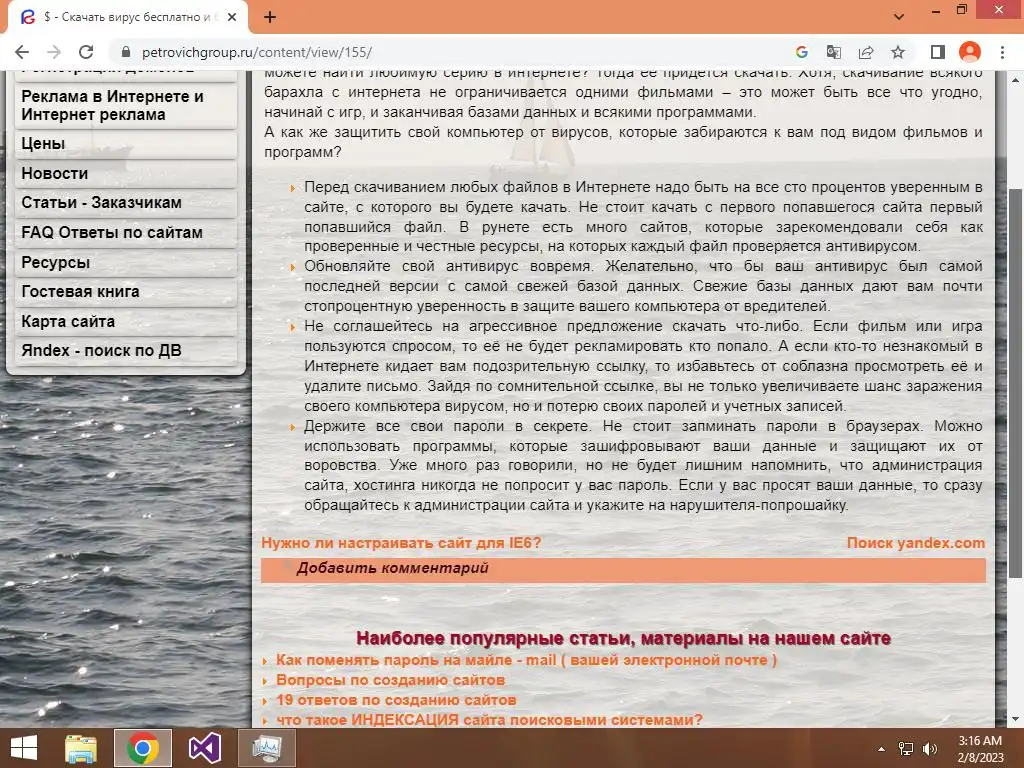Viewport: 1024px width, 768px height.
Task: Go back to the previous page
Action: pos(22,52)
